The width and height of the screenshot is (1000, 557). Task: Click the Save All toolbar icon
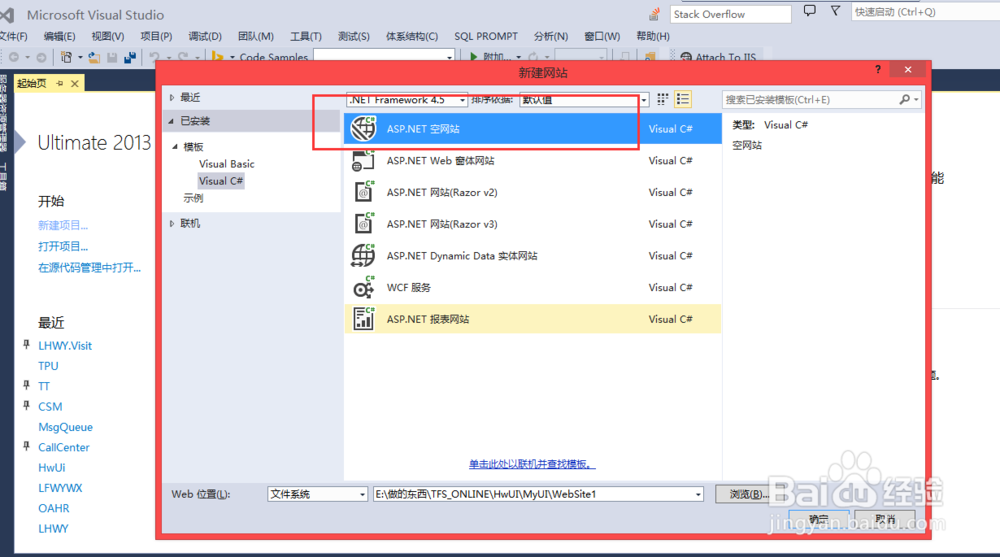pos(129,57)
